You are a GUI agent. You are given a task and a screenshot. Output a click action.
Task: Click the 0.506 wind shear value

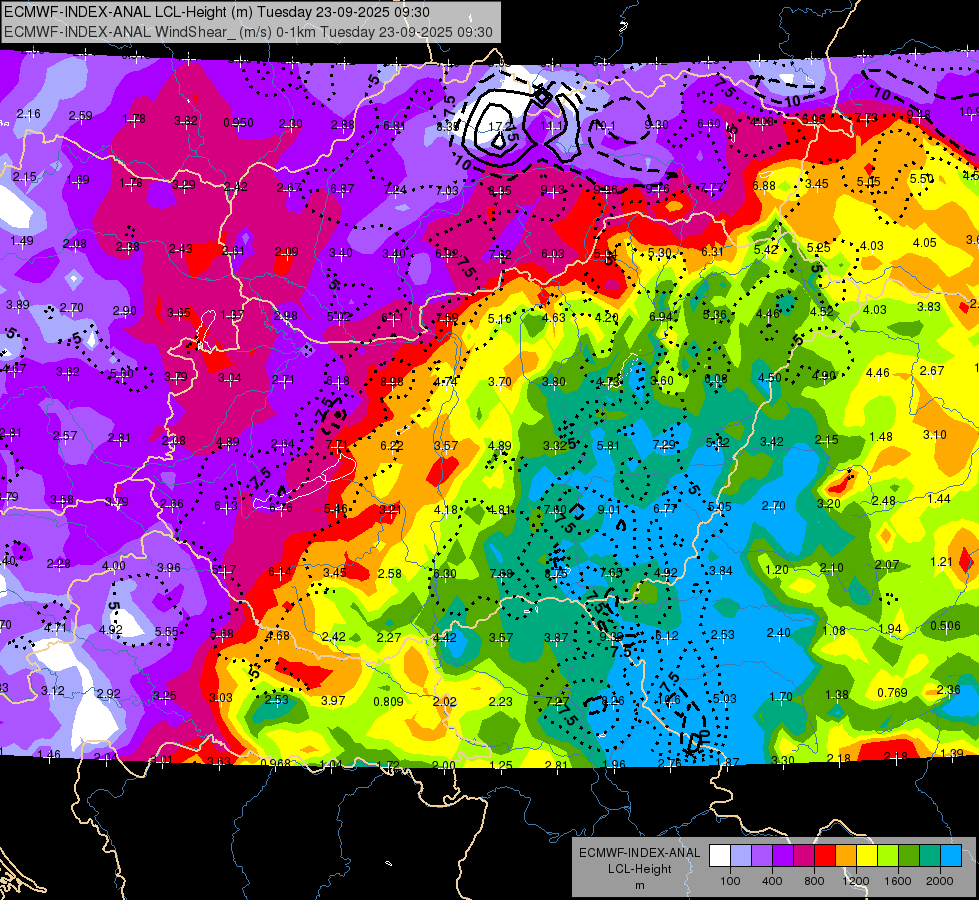point(945,626)
